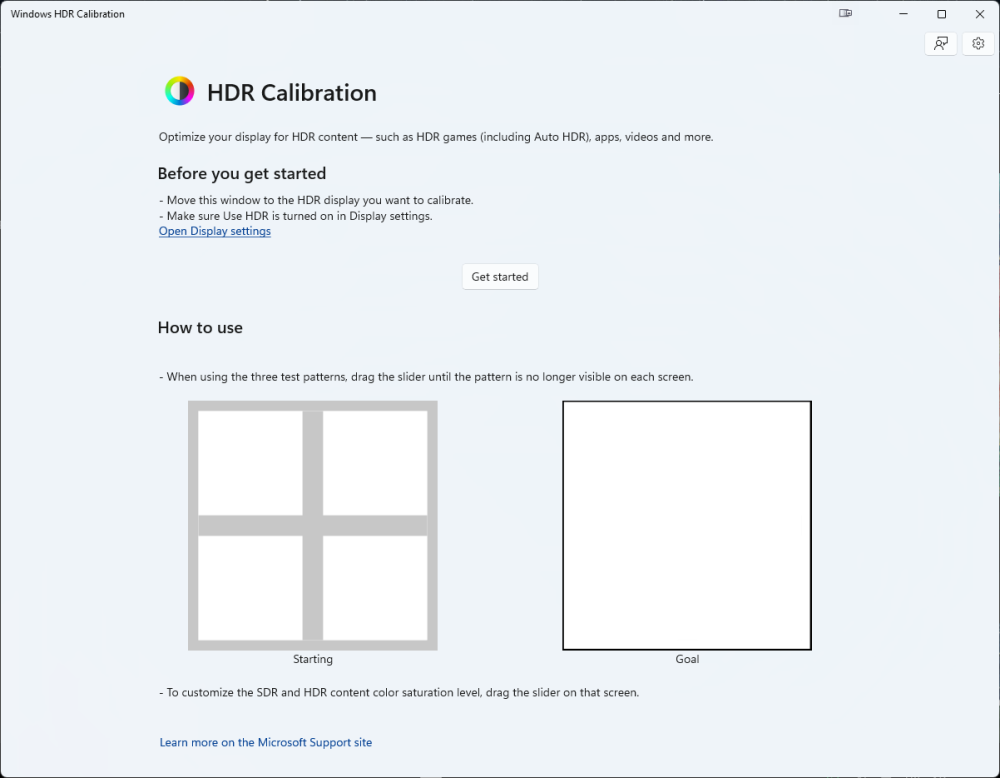This screenshot has height=778, width=1000.
Task: Minimize the HDR Calibration window
Action: coord(903,14)
